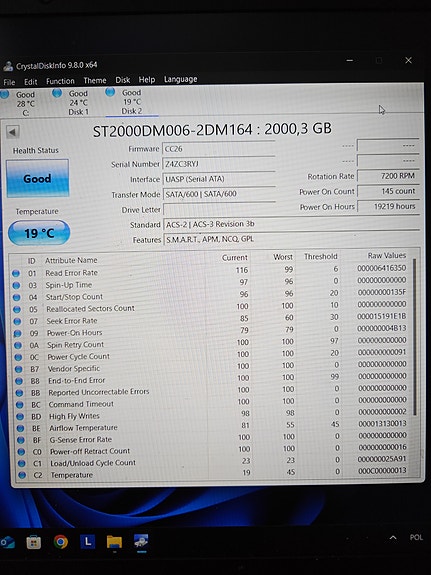The height and width of the screenshot is (575, 431).
Task: Click the Raw Values column header
Action: pyautogui.click(x=387, y=256)
